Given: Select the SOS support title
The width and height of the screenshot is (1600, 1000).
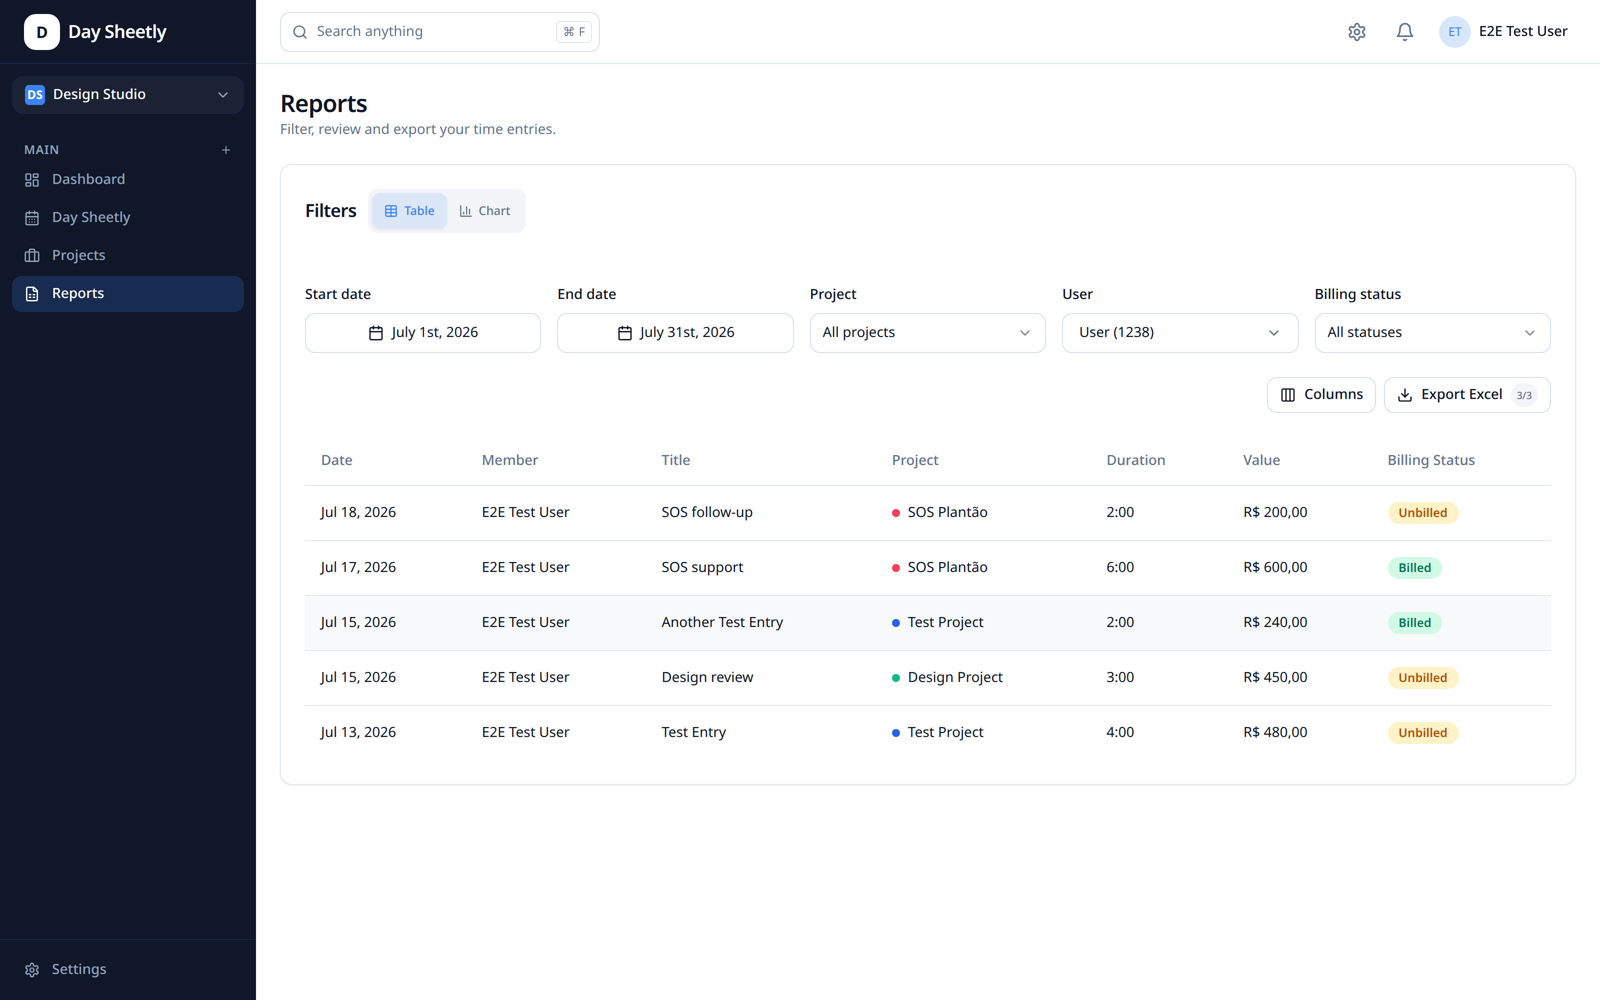Looking at the screenshot, I should tap(702, 568).
